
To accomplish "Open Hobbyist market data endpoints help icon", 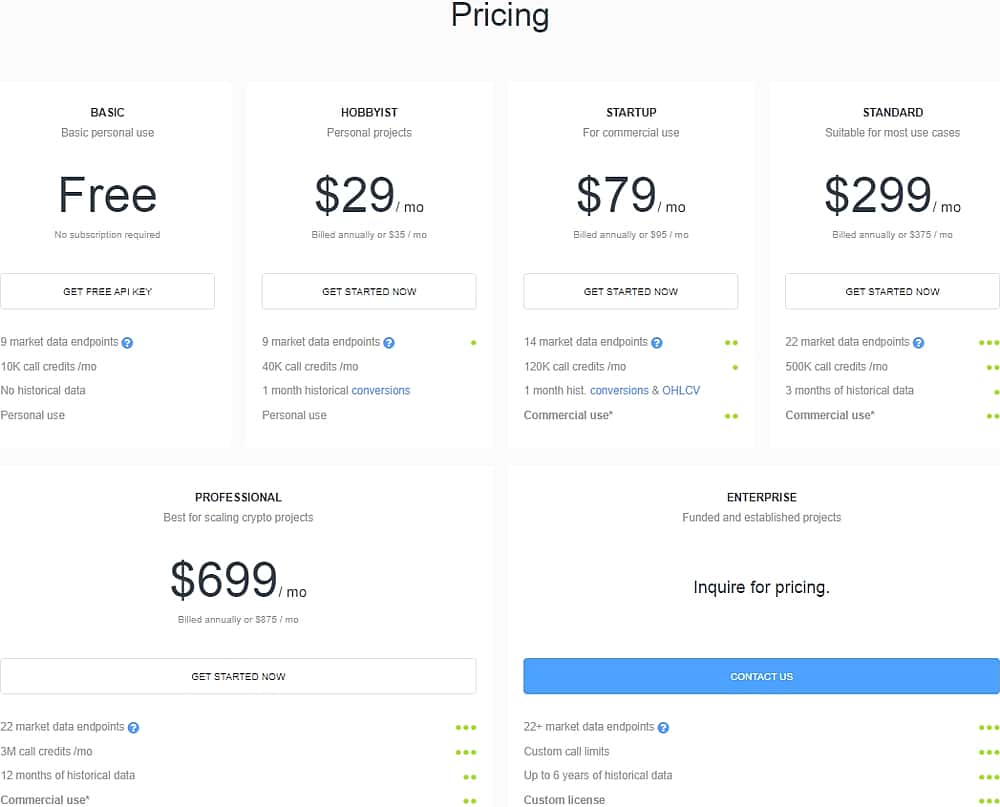I will click(389, 343).
